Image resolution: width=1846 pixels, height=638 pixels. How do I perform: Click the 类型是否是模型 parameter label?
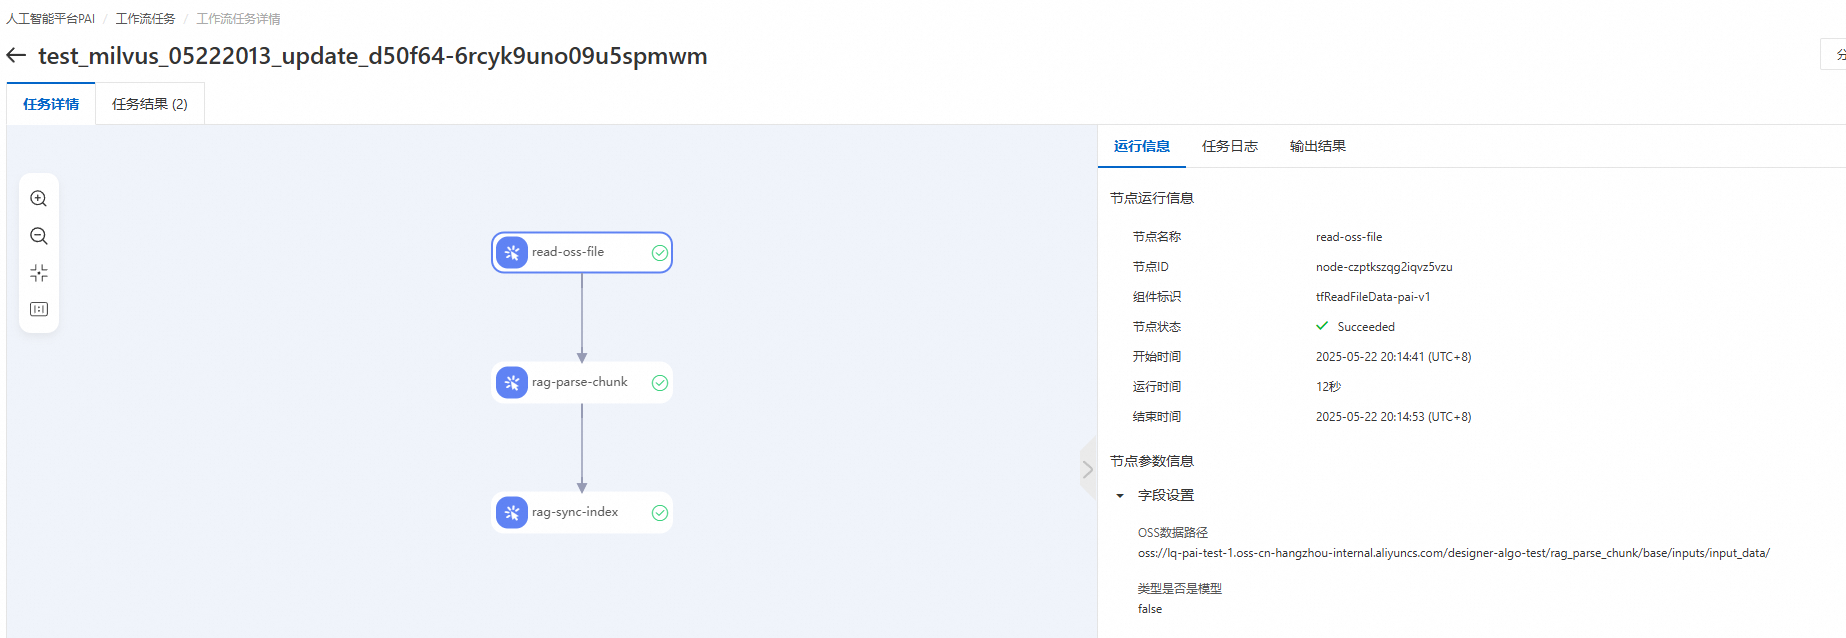click(1180, 589)
